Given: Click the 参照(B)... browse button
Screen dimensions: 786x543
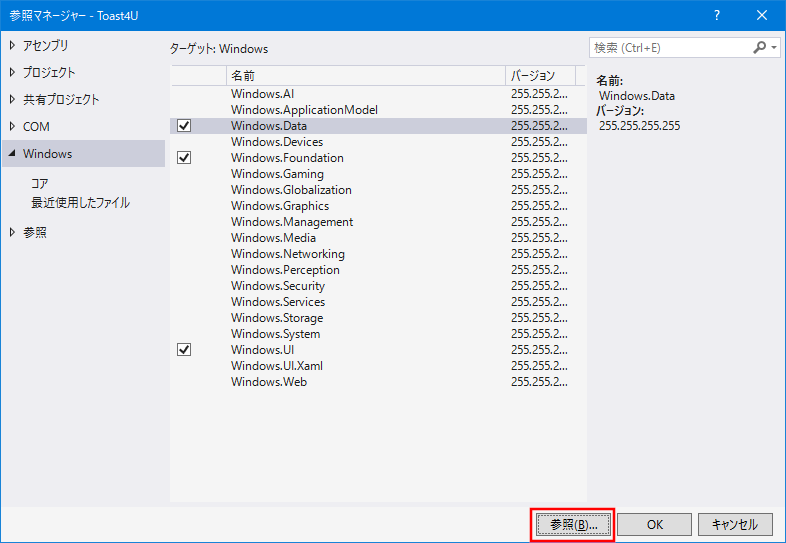Looking at the screenshot, I should 571,524.
